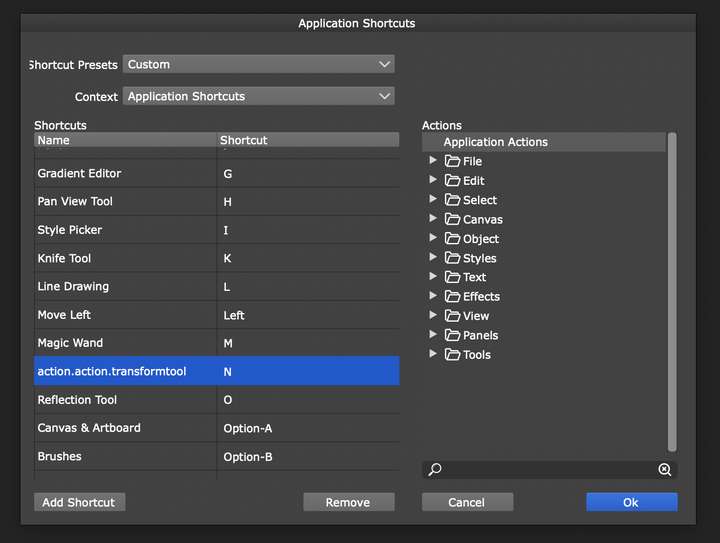The height and width of the screenshot is (543, 720).
Task: Expand the View actions group
Action: (433, 315)
